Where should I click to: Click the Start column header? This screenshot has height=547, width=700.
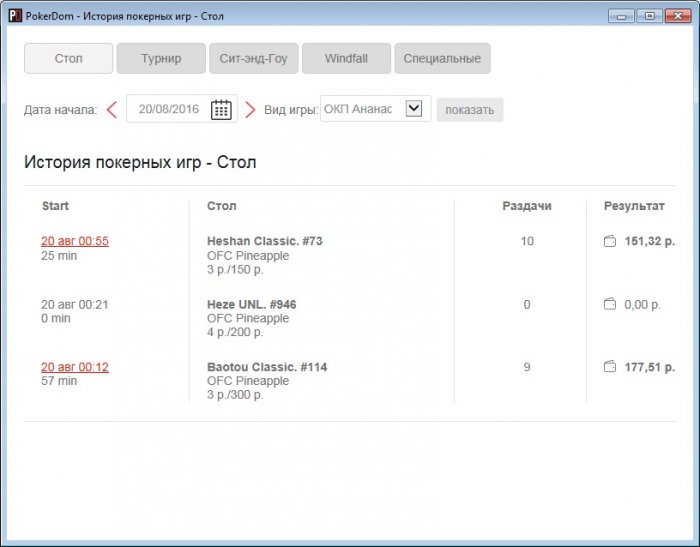point(55,206)
